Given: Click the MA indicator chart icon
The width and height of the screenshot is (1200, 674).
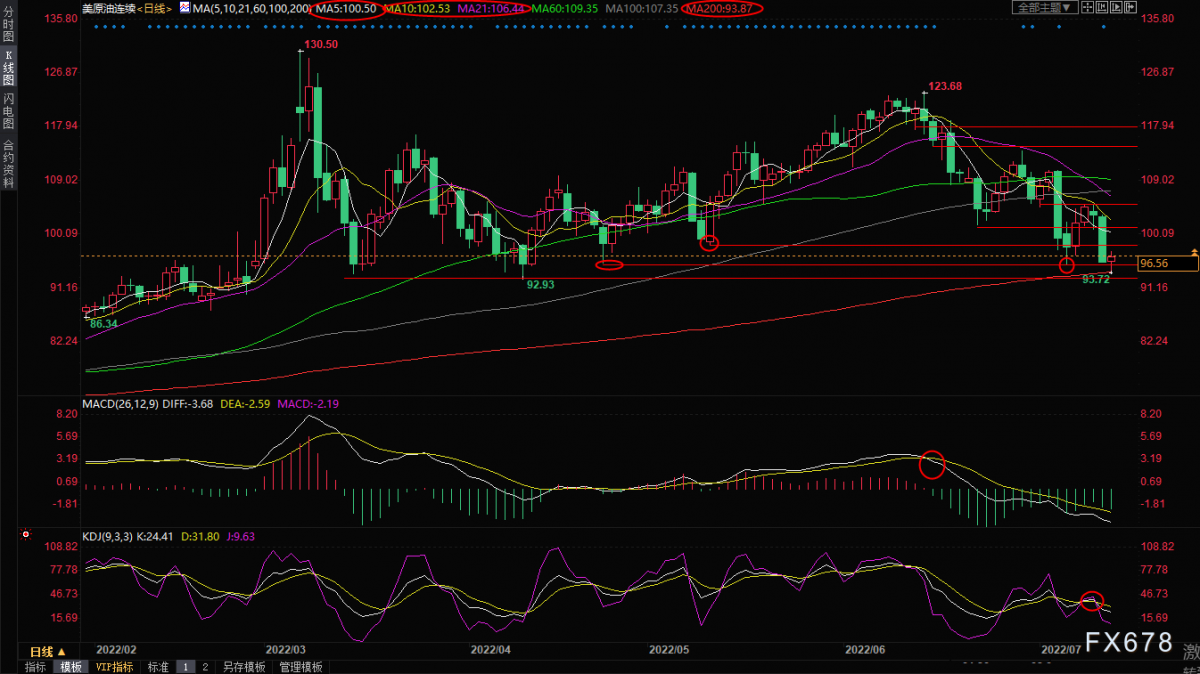Looking at the screenshot, I should (185, 7).
